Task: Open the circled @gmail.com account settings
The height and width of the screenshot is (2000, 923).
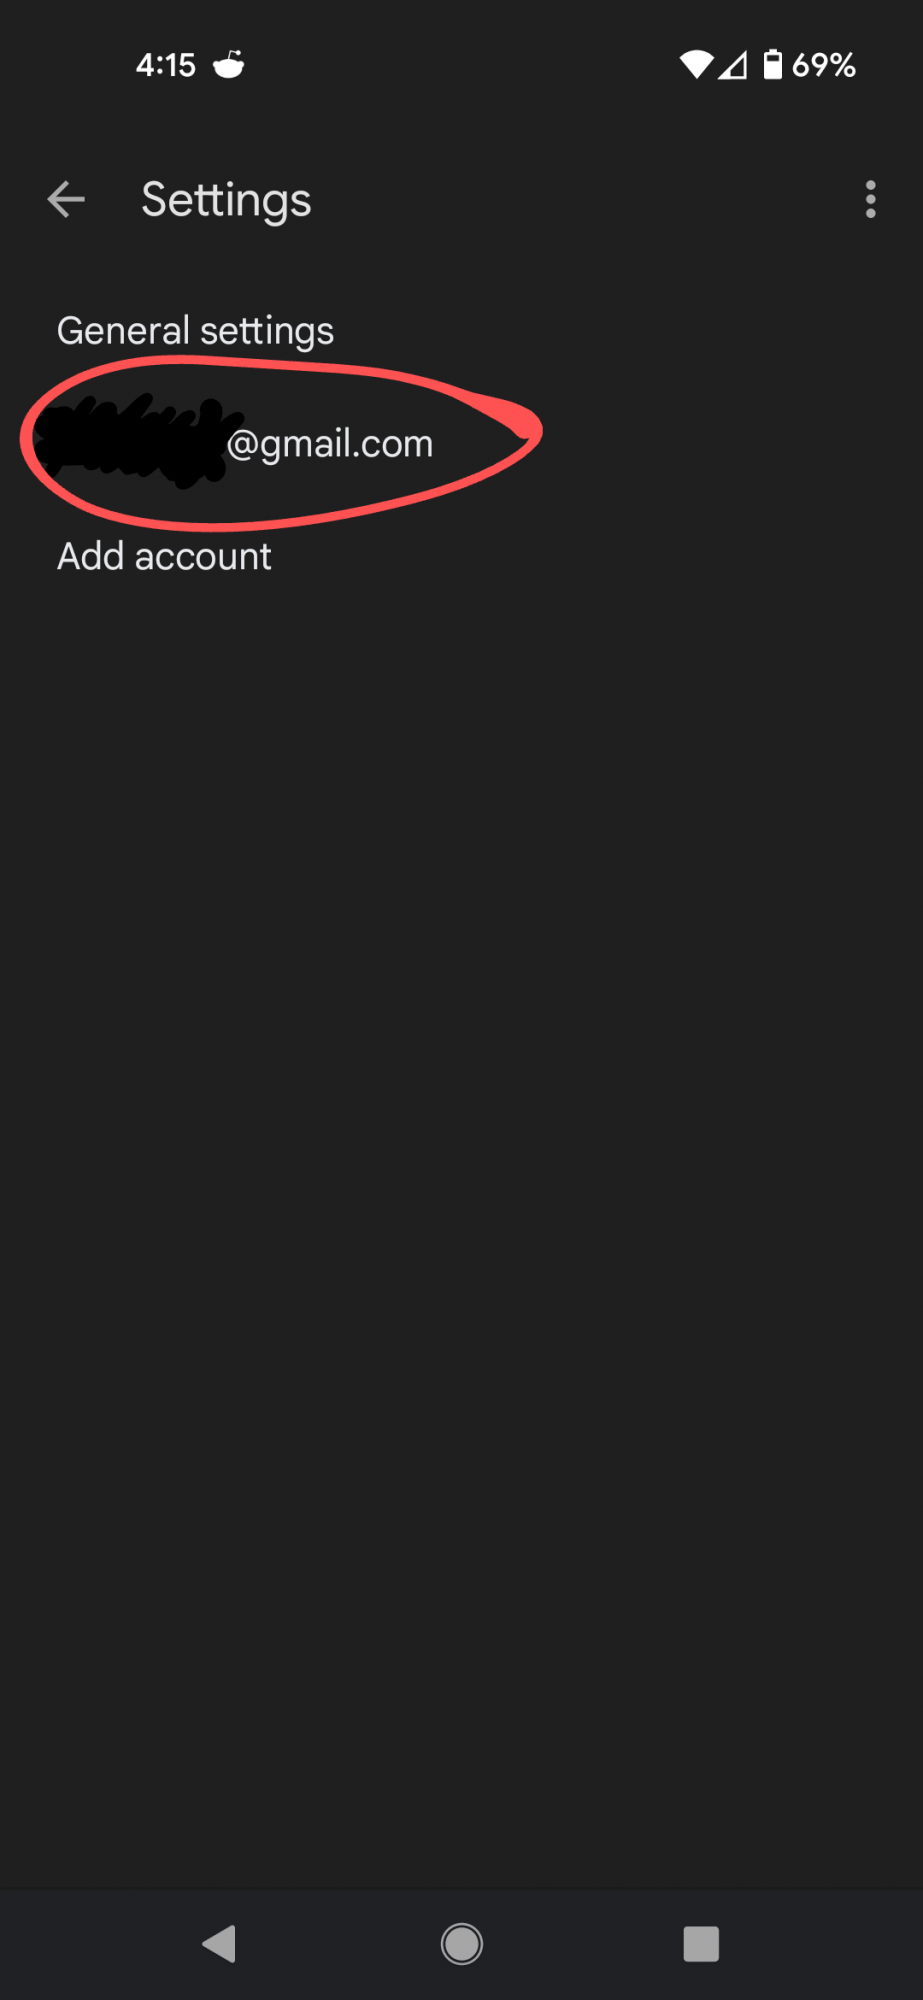Action: pyautogui.click(x=461, y=443)
